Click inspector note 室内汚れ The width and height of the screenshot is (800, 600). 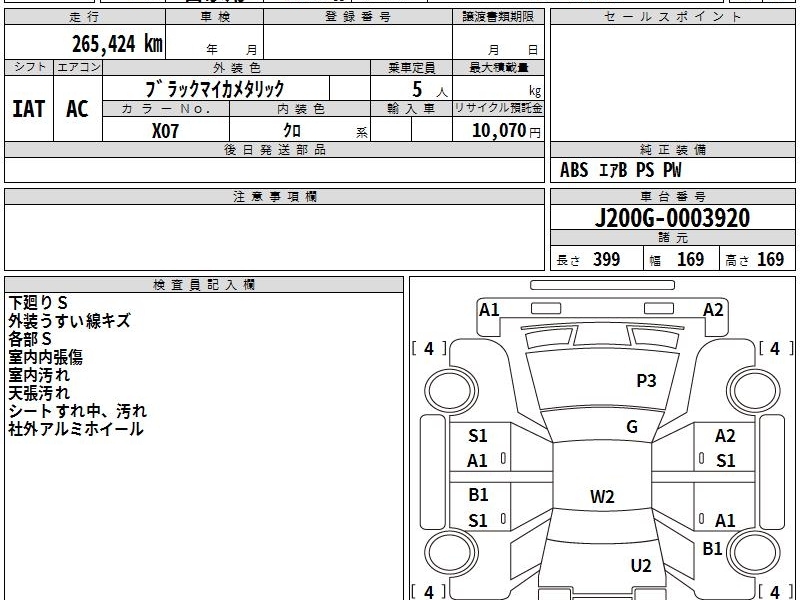(x=39, y=375)
